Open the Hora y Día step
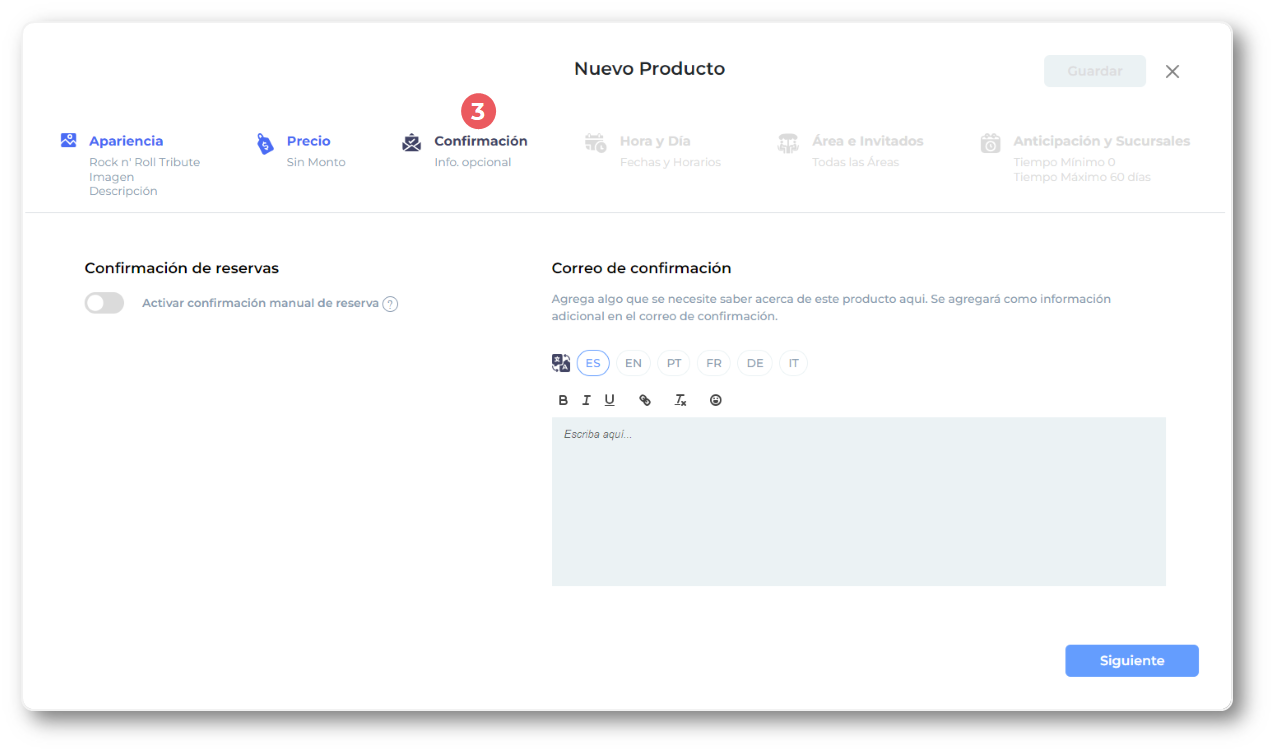Viewport: 1275px width, 753px height. click(655, 141)
